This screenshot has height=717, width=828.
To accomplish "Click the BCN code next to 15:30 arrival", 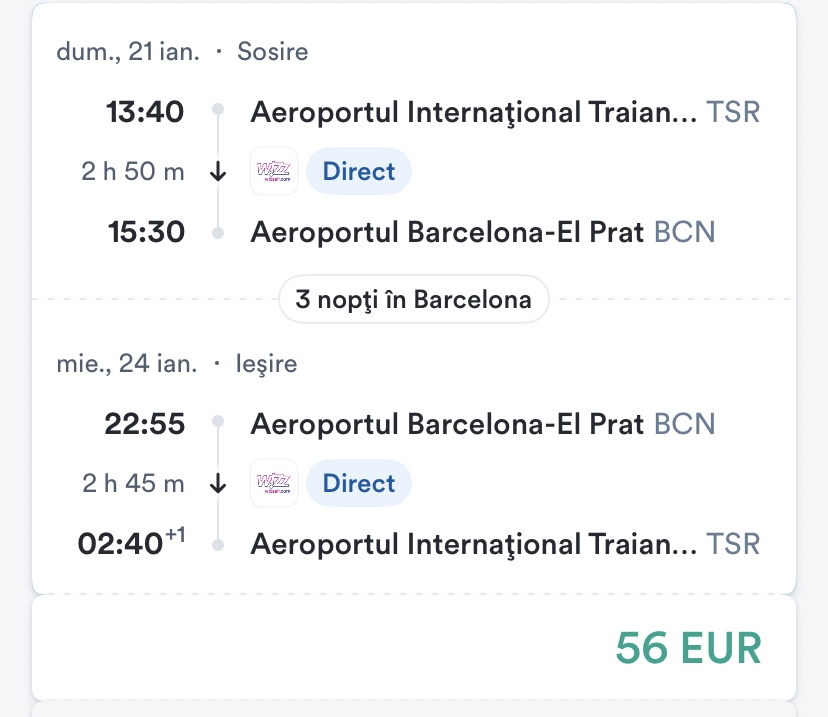I will click(685, 232).
